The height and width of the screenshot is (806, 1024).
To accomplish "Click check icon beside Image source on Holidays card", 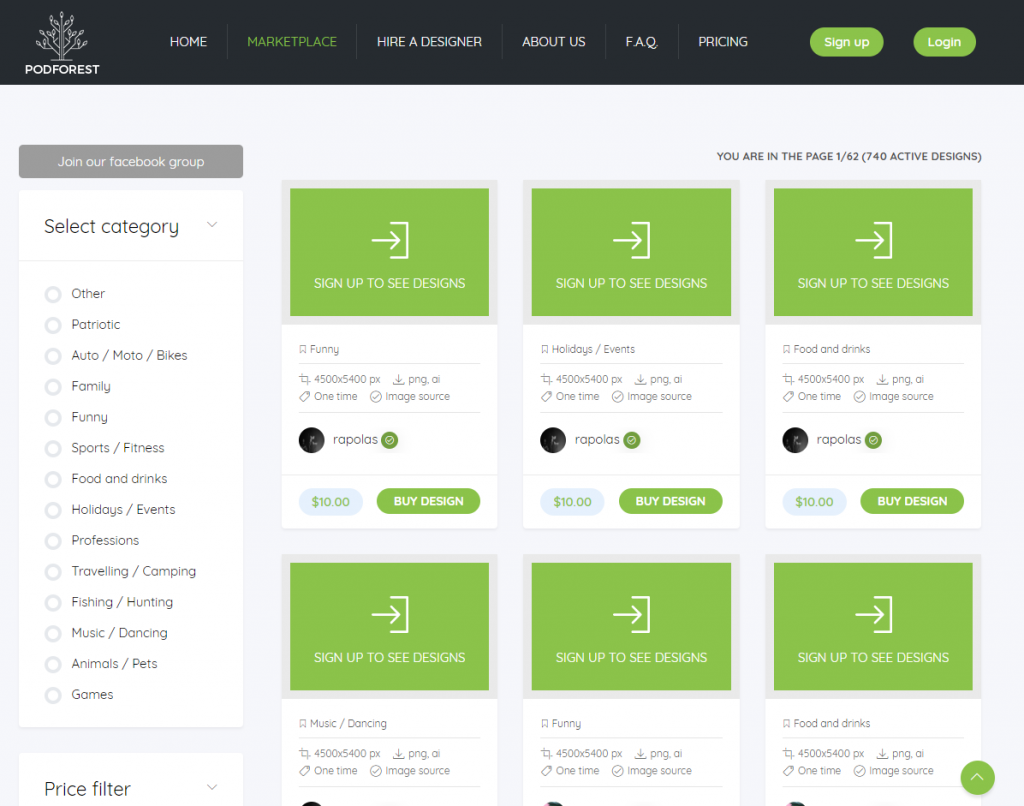I will click(x=617, y=396).
